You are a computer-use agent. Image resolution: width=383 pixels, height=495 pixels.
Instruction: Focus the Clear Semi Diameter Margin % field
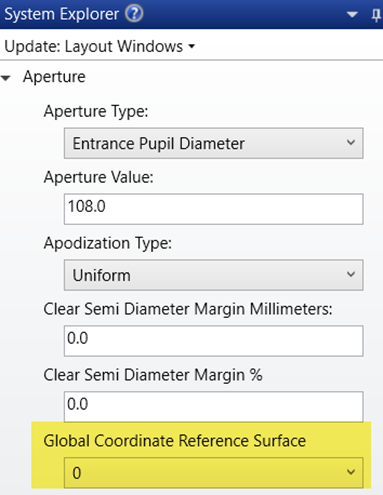[214, 407]
